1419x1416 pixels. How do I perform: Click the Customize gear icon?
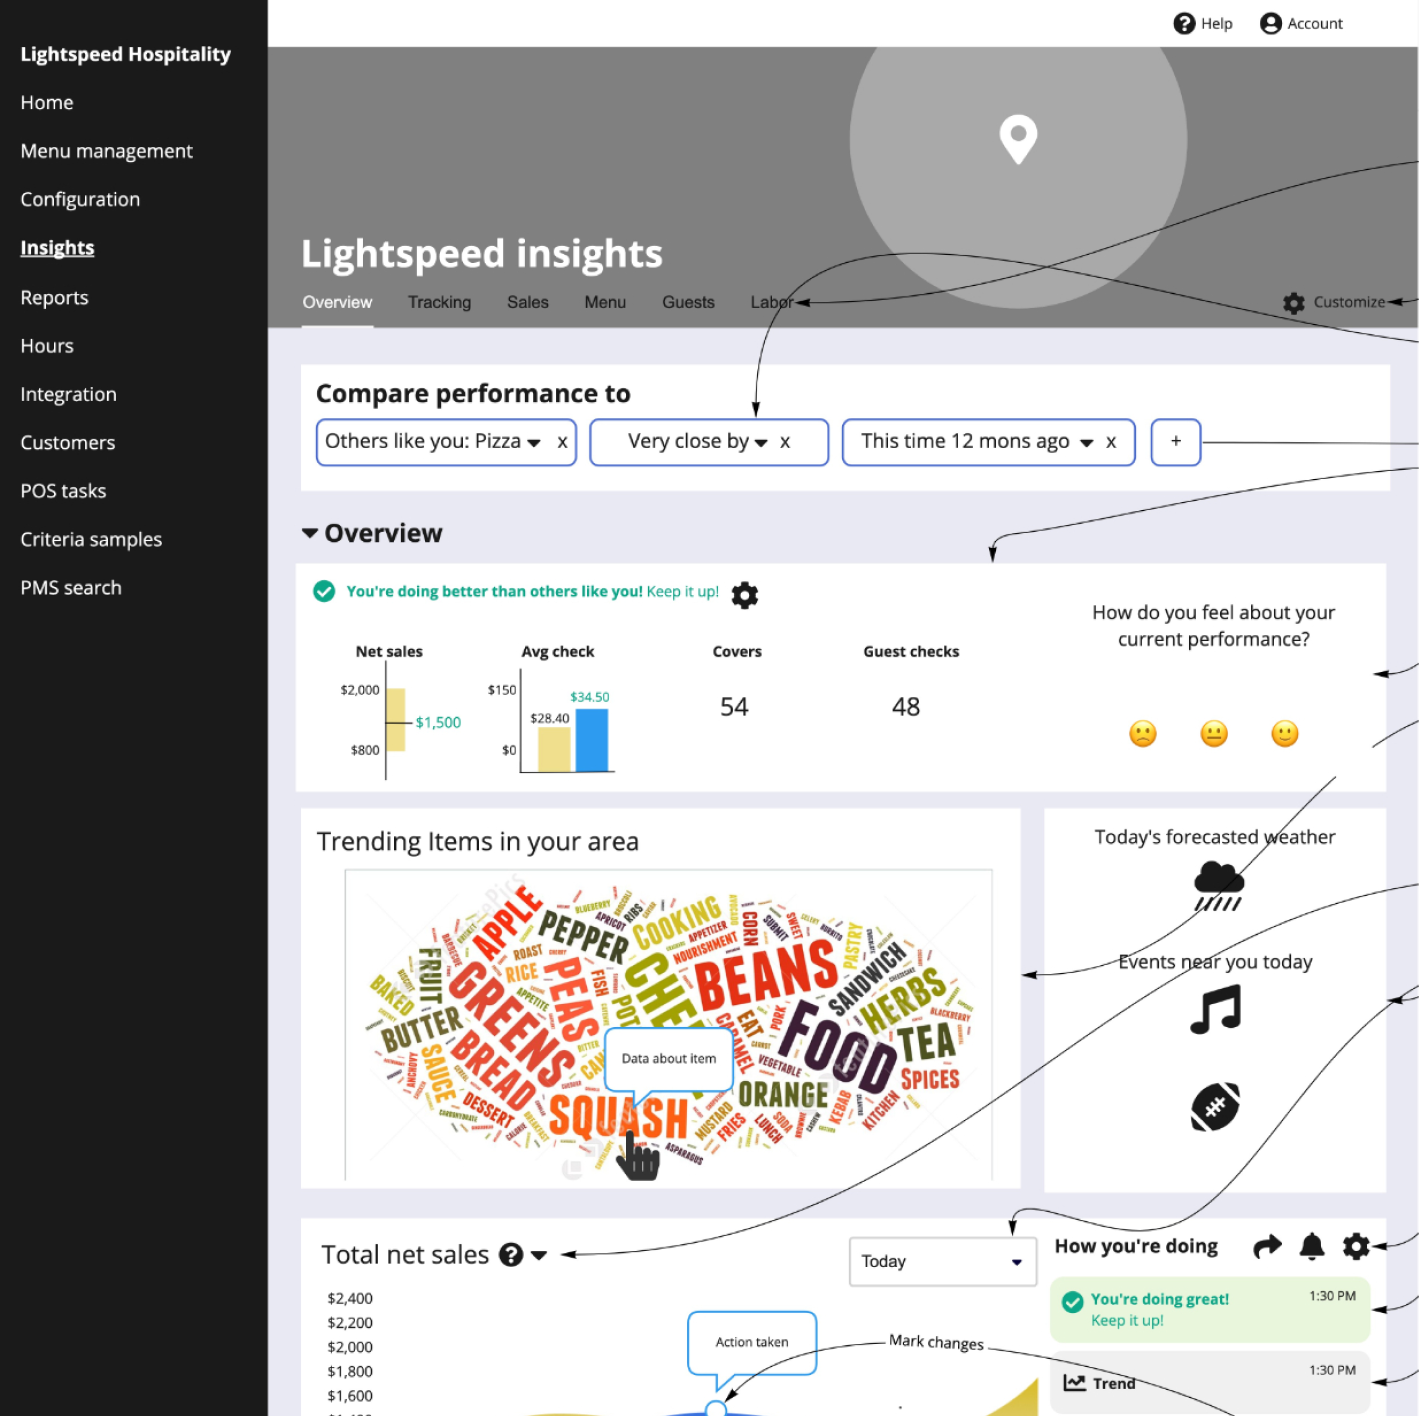[x=1294, y=303]
